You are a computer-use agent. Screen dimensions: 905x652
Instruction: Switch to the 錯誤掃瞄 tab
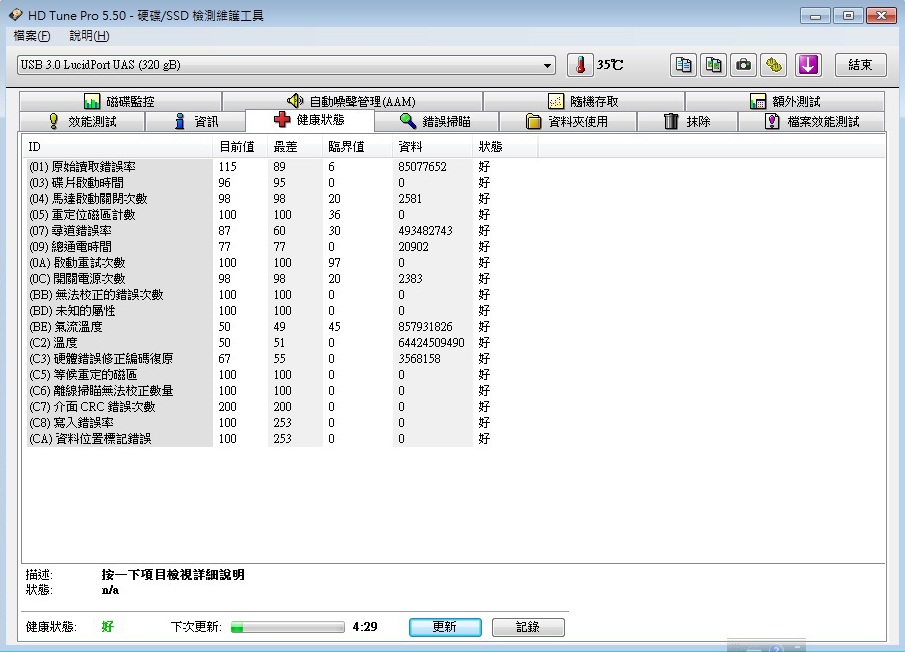click(x=436, y=121)
